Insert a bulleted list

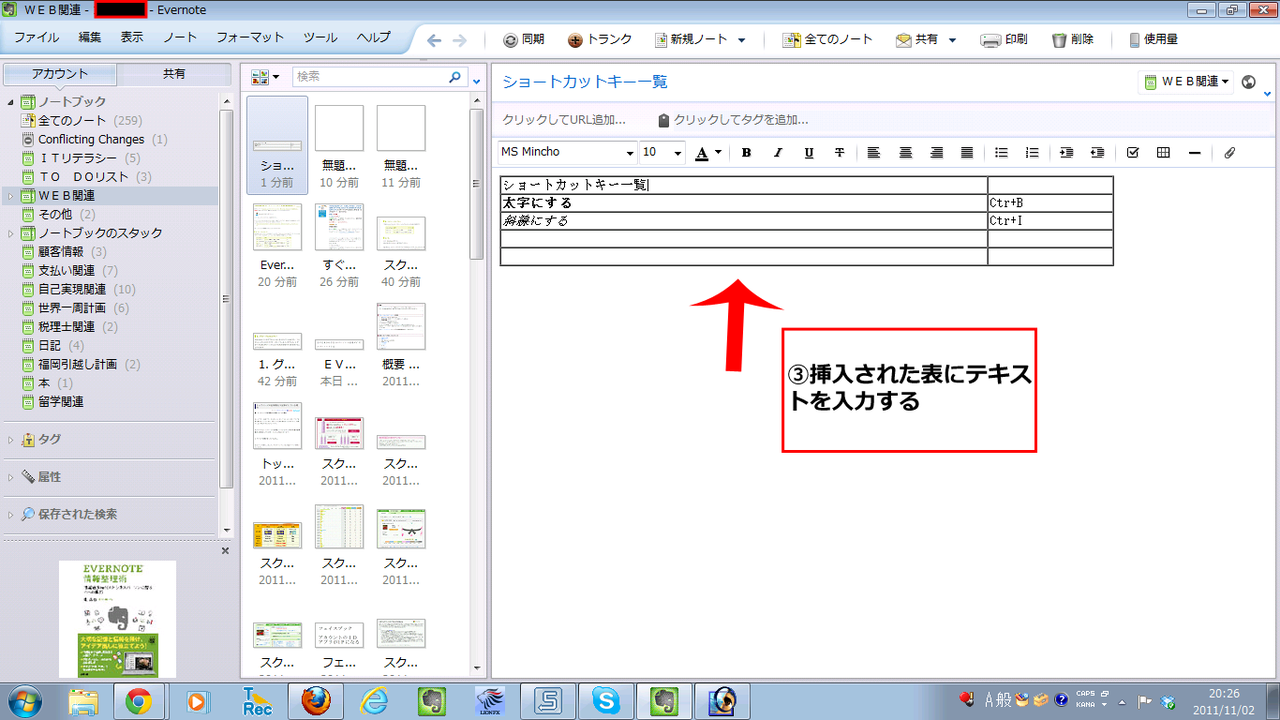click(1001, 153)
